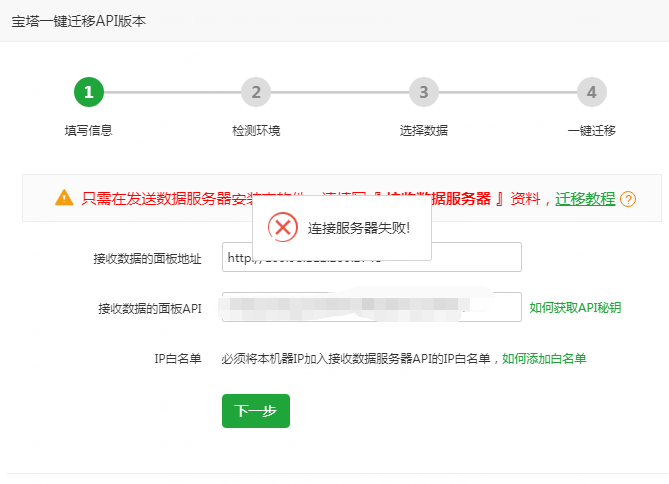This screenshot has width=669, height=484.
Task: Open the 如何获取API秘钥 link
Action: coord(575,307)
